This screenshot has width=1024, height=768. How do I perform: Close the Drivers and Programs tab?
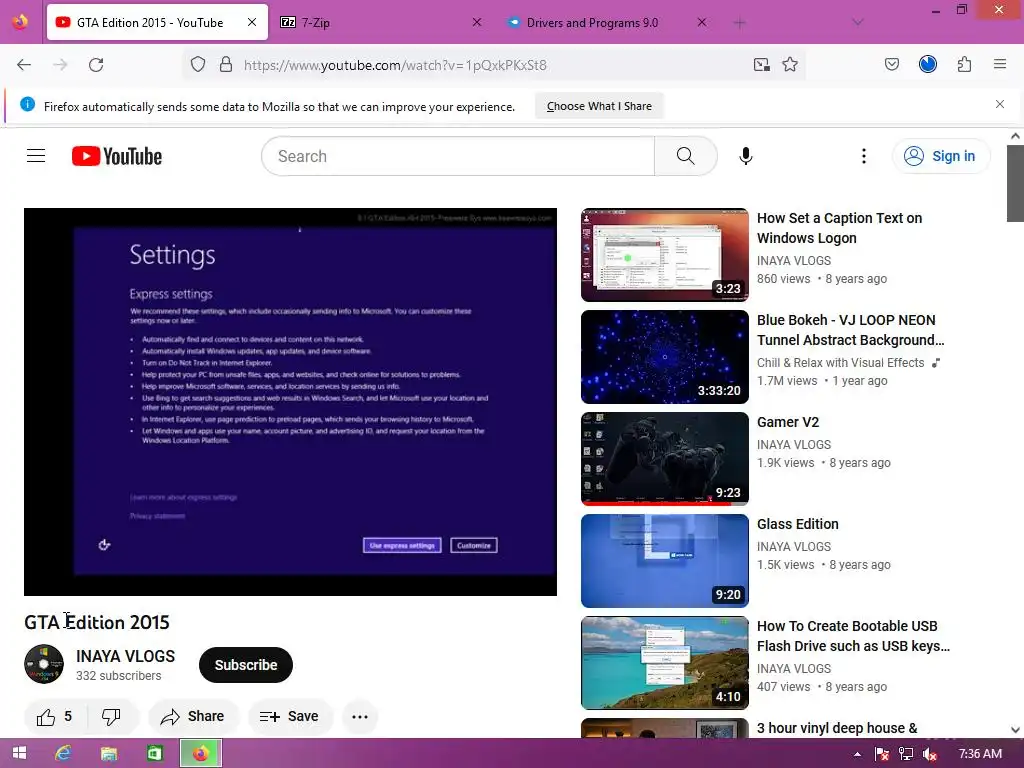click(x=701, y=22)
